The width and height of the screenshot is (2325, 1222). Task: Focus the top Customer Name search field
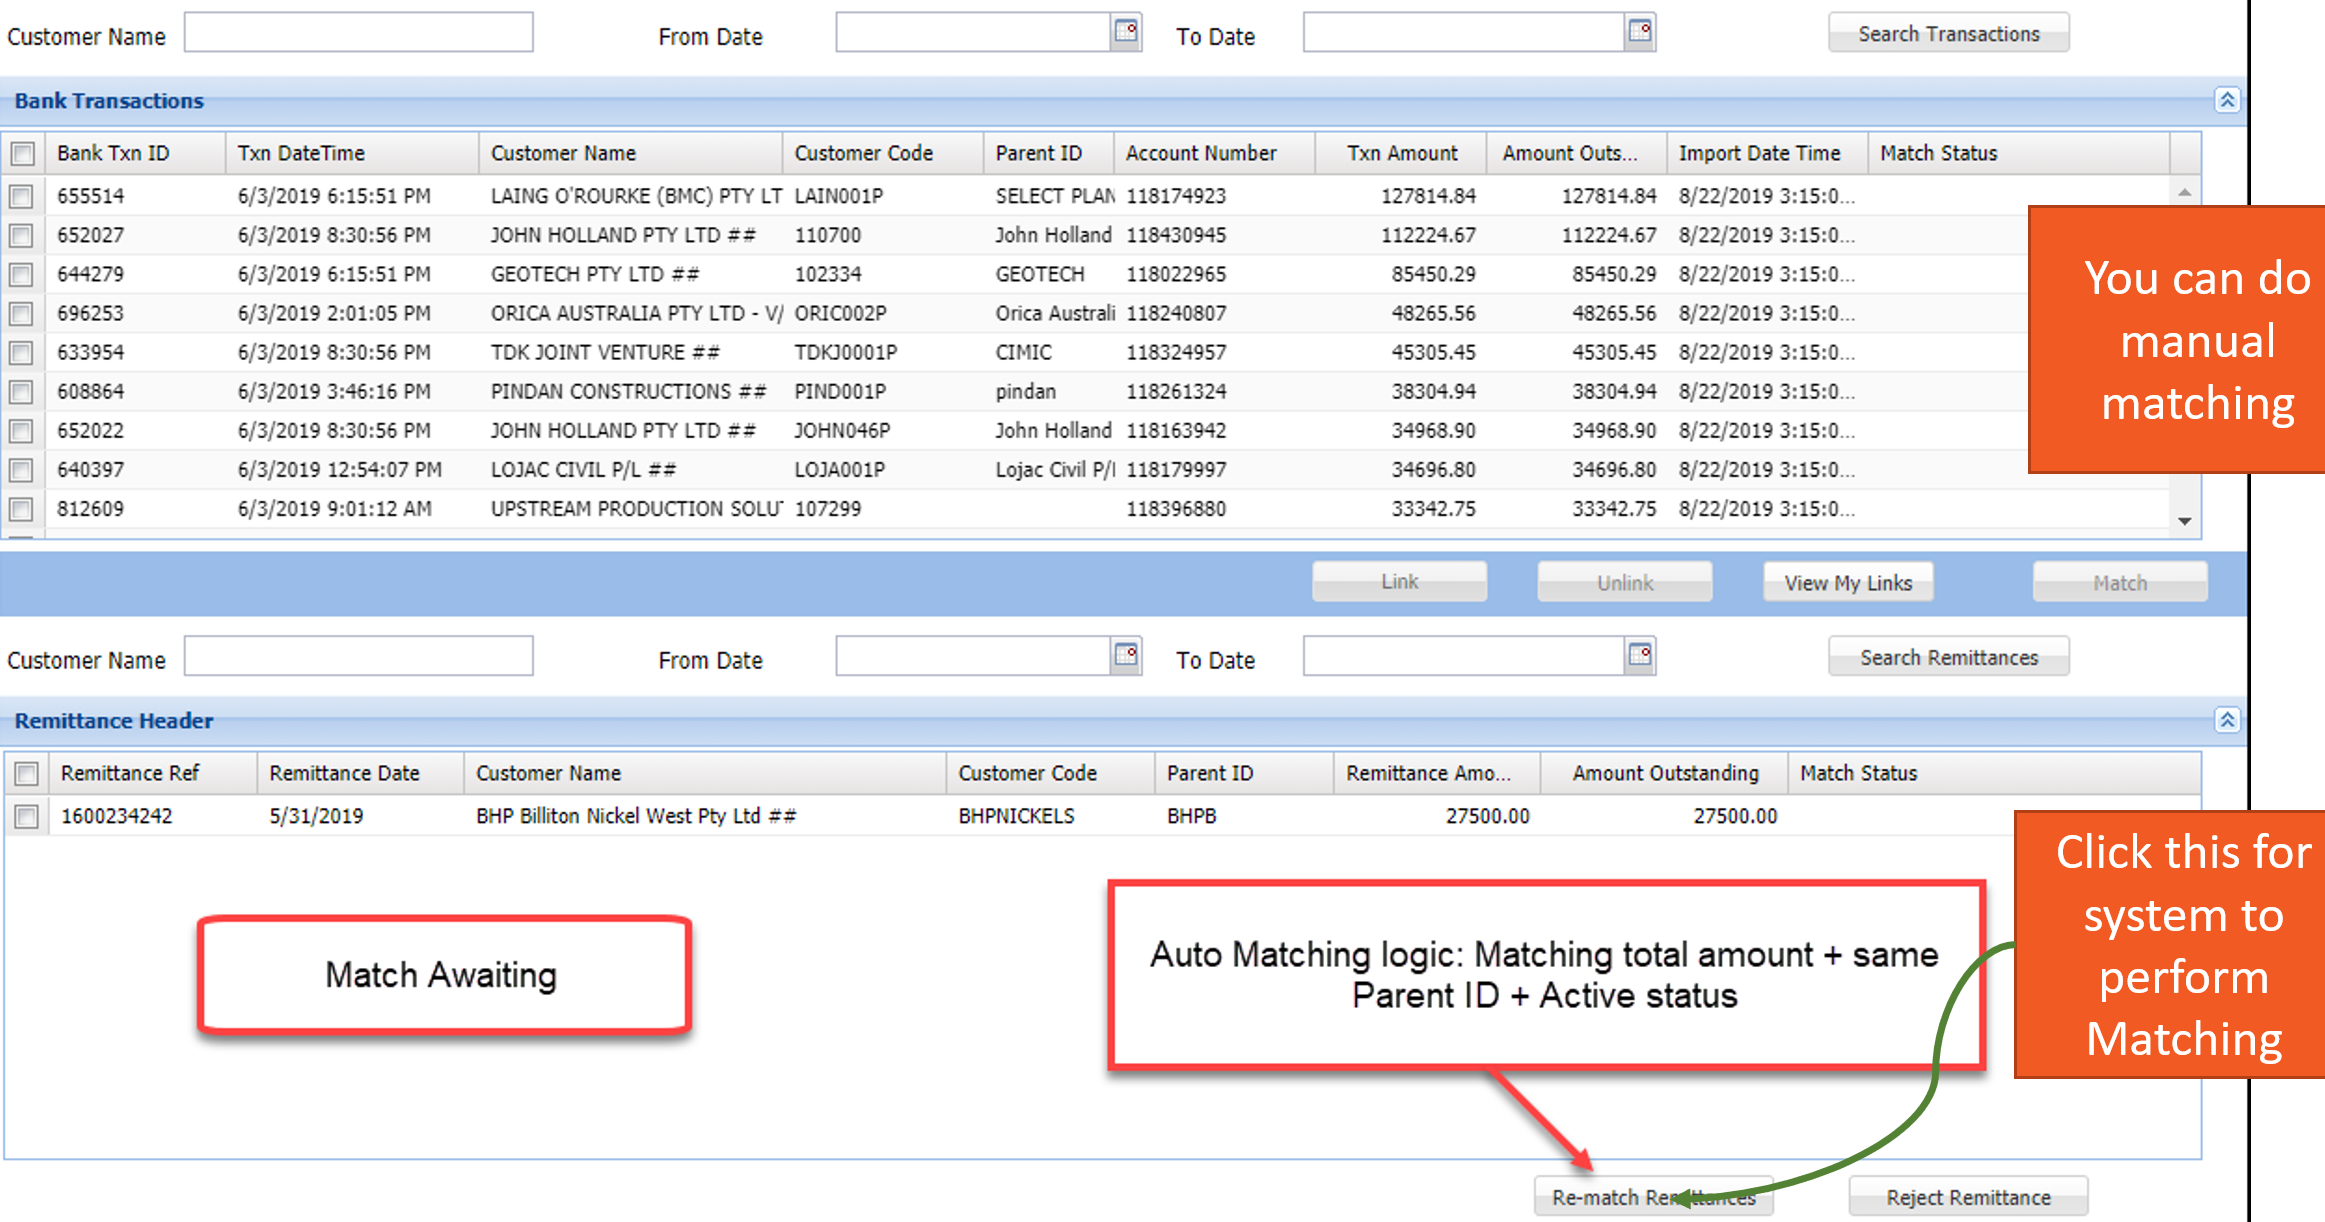(358, 34)
